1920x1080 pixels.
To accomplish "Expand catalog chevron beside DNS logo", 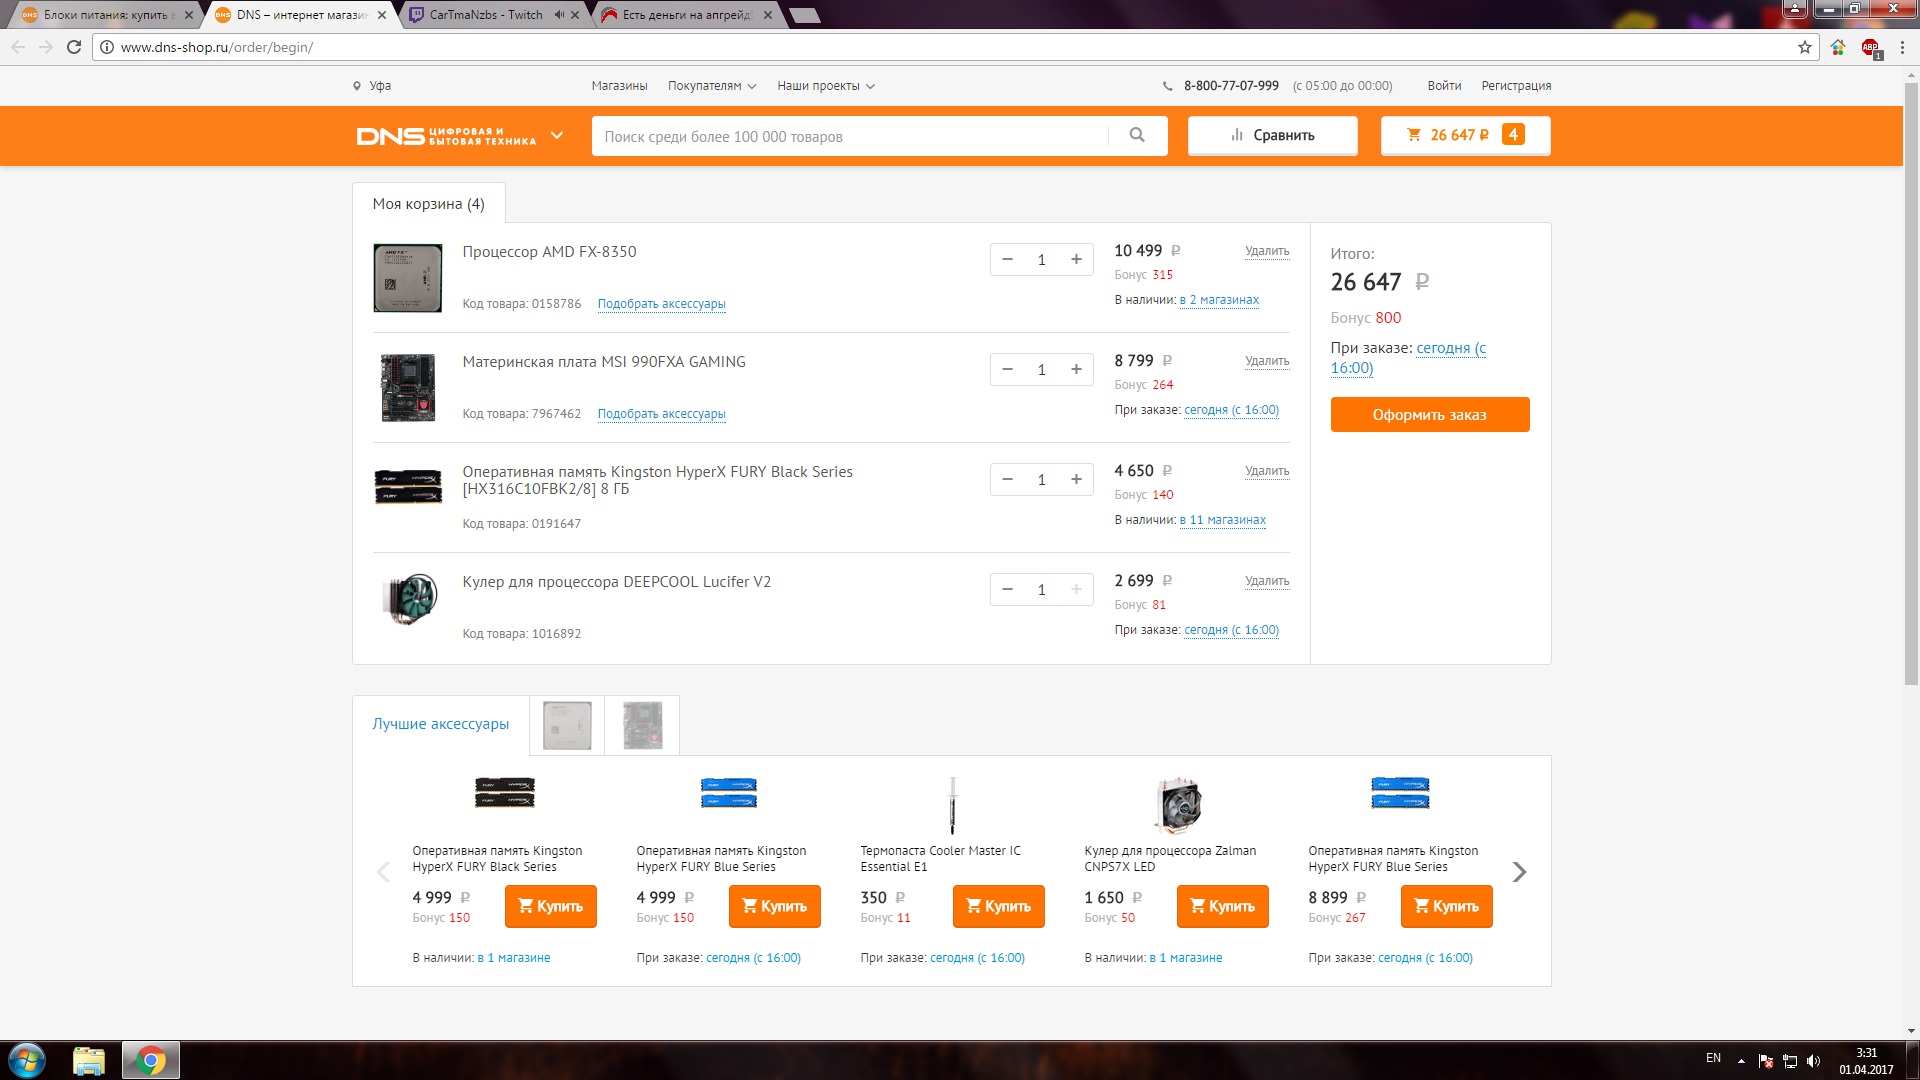I will (x=557, y=135).
